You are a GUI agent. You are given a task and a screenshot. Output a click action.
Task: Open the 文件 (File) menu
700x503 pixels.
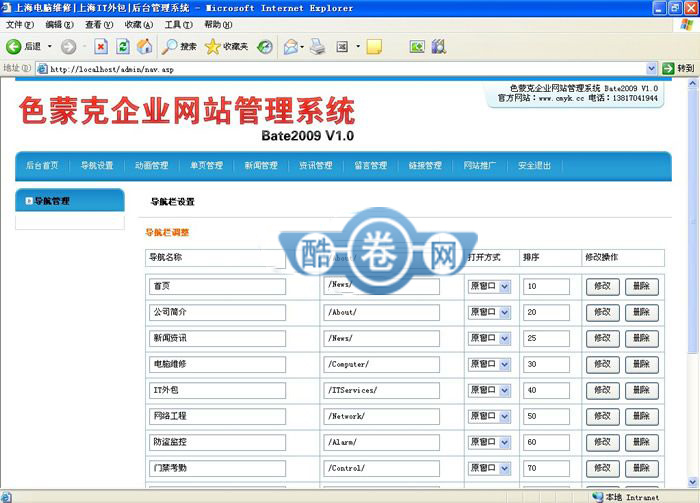[x=20, y=25]
